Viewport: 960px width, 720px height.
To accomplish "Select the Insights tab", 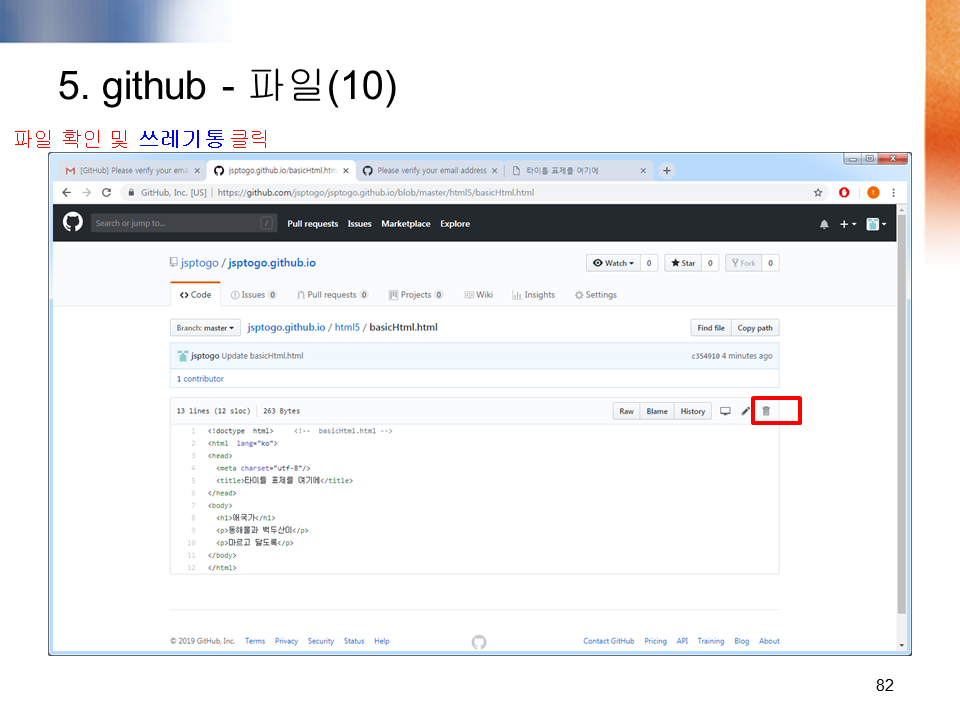I will pos(533,294).
